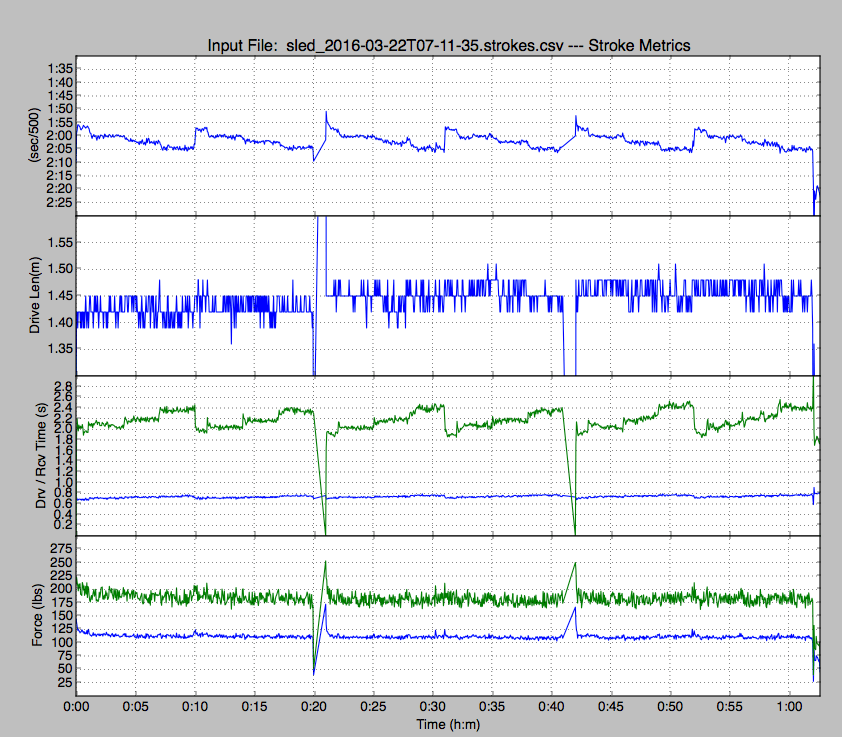The height and width of the screenshot is (737, 842).
Task: Select the 0:00 tick on the time axis
Action: (x=77, y=706)
